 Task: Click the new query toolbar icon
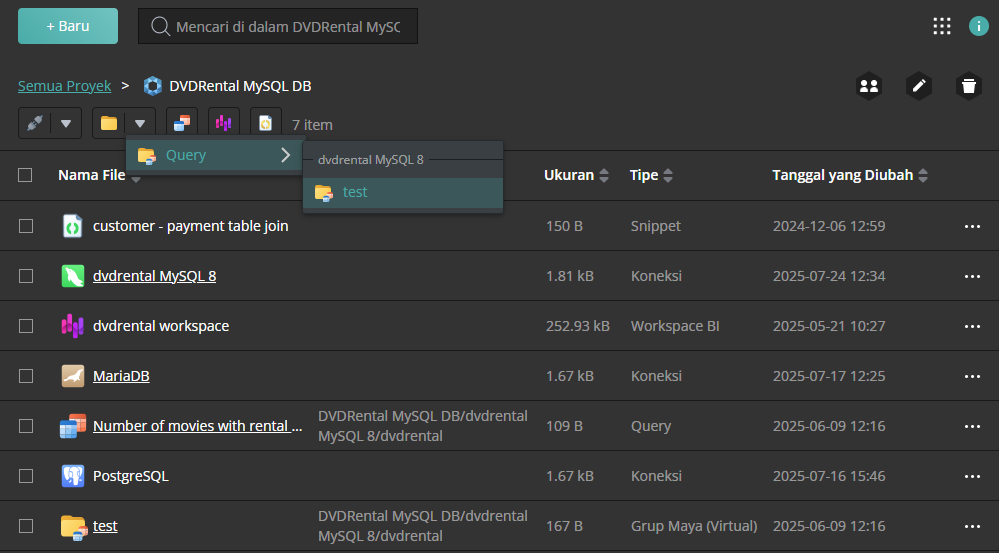182,123
